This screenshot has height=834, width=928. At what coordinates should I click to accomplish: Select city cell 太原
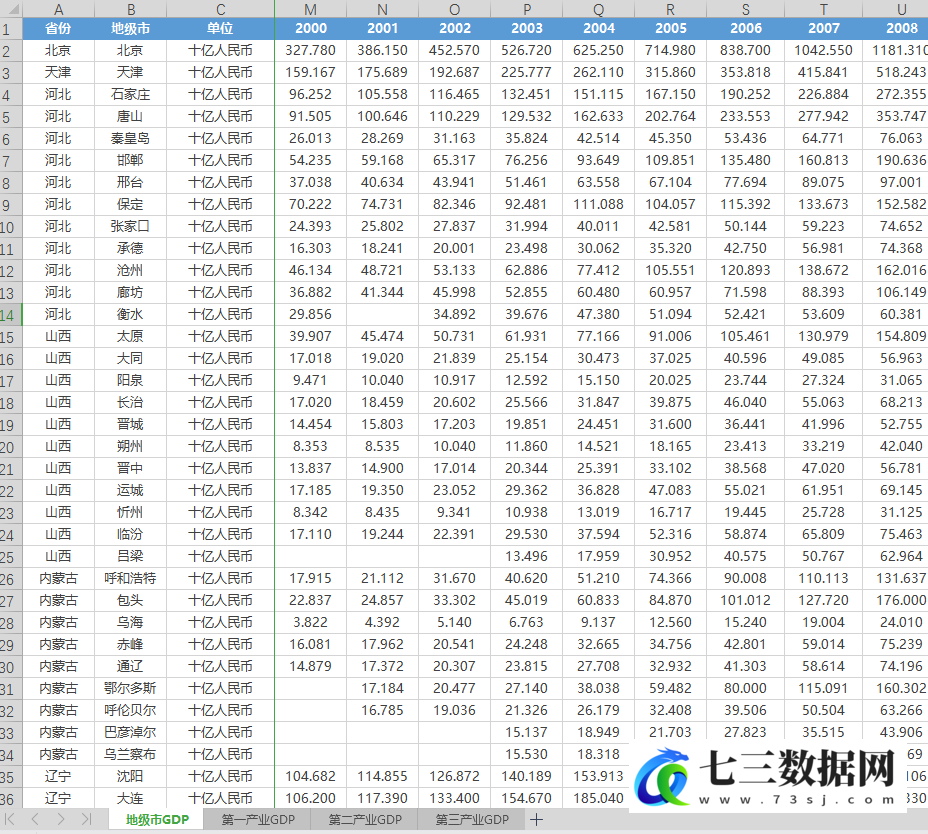coord(131,337)
